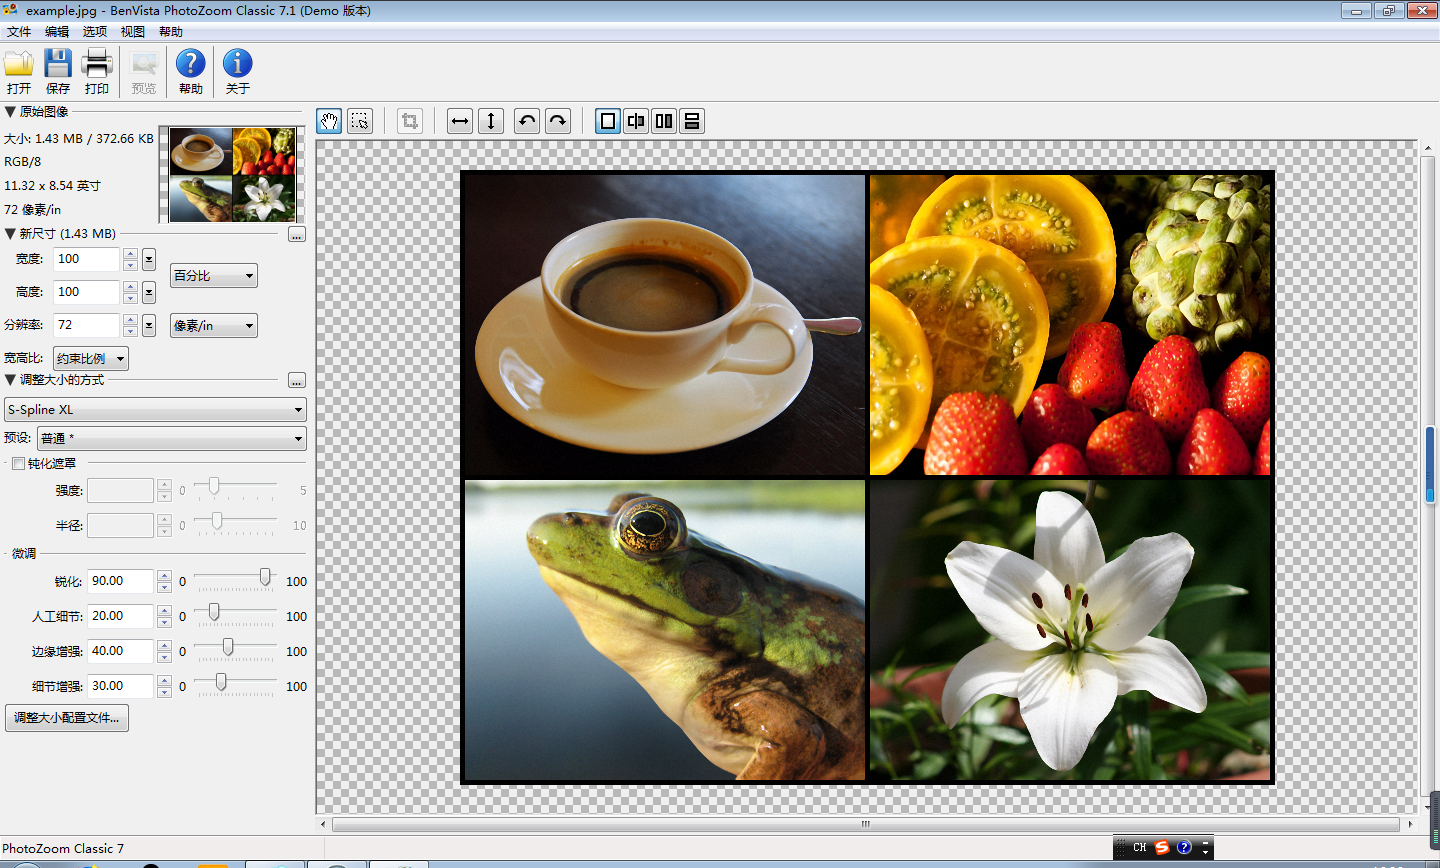
Task: Collapse the 新尺寸 section
Action: (x=10, y=234)
